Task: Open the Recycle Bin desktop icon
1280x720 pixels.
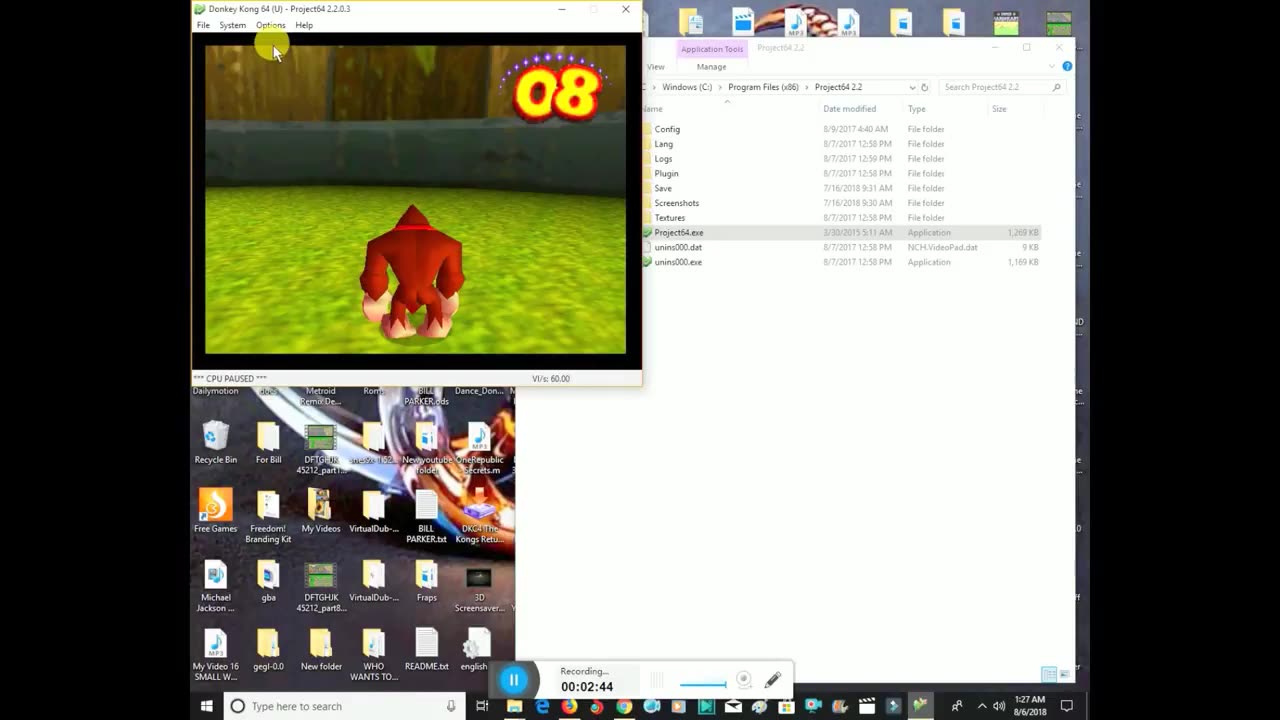Action: click(216, 443)
